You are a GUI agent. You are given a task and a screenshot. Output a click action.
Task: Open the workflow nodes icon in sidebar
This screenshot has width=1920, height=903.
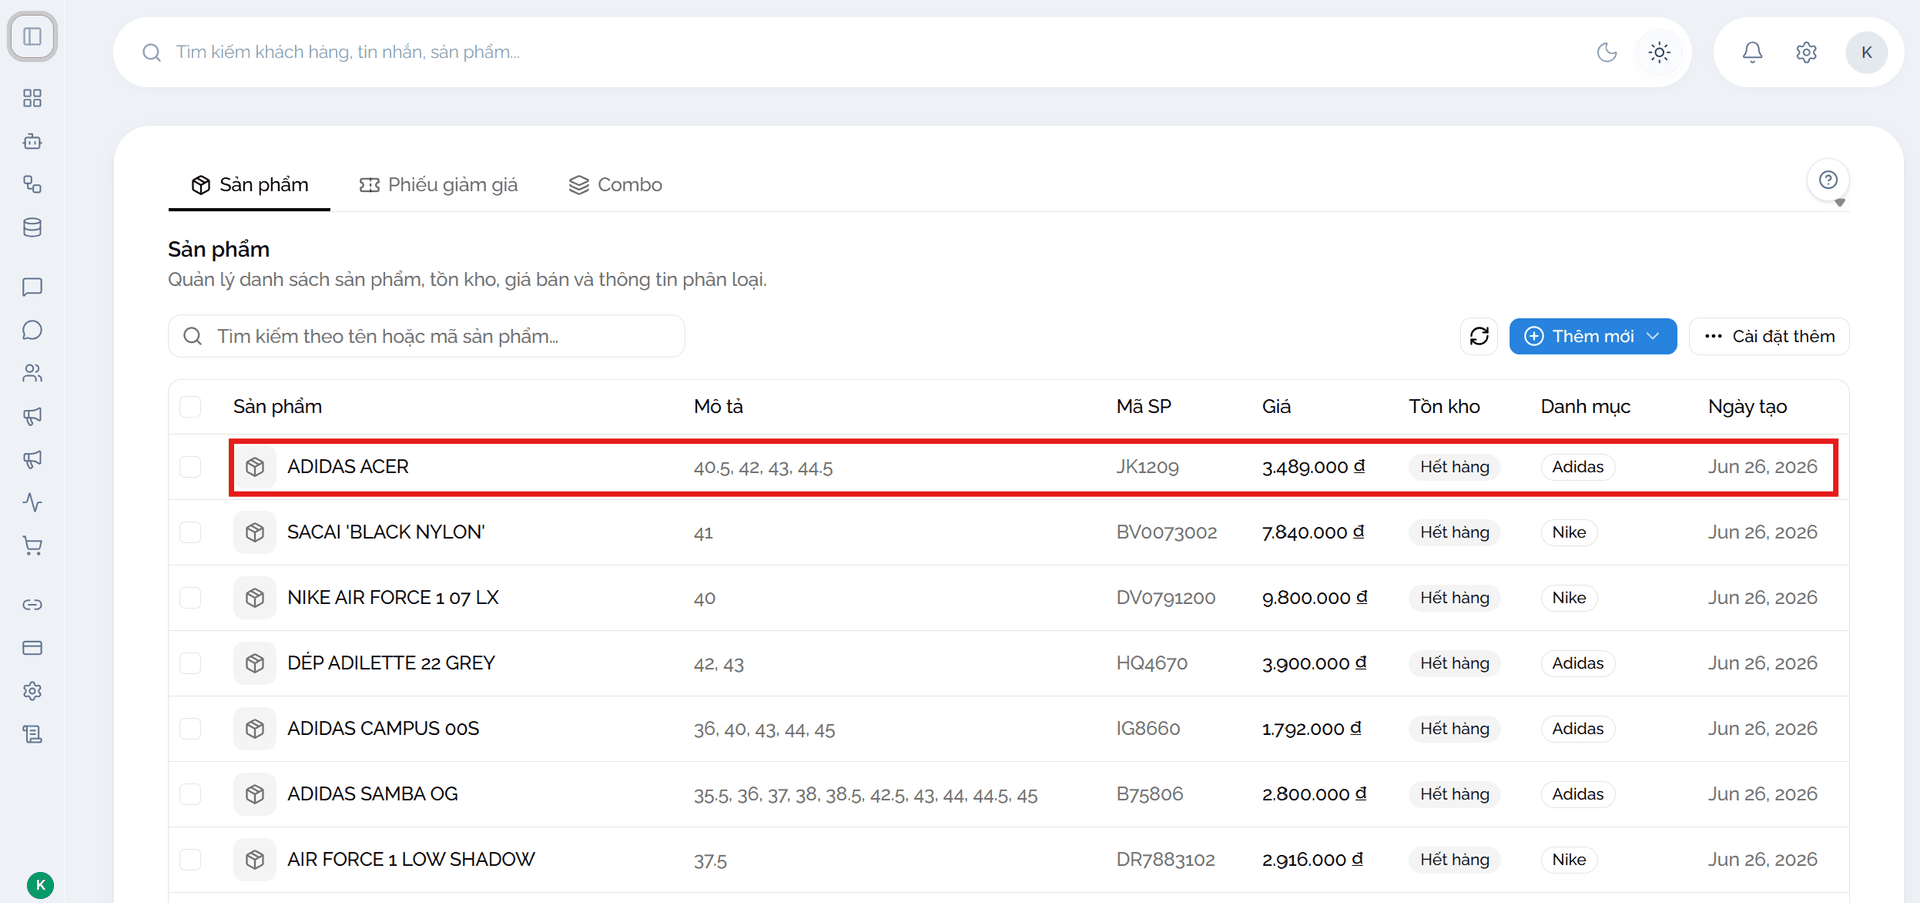[32, 184]
